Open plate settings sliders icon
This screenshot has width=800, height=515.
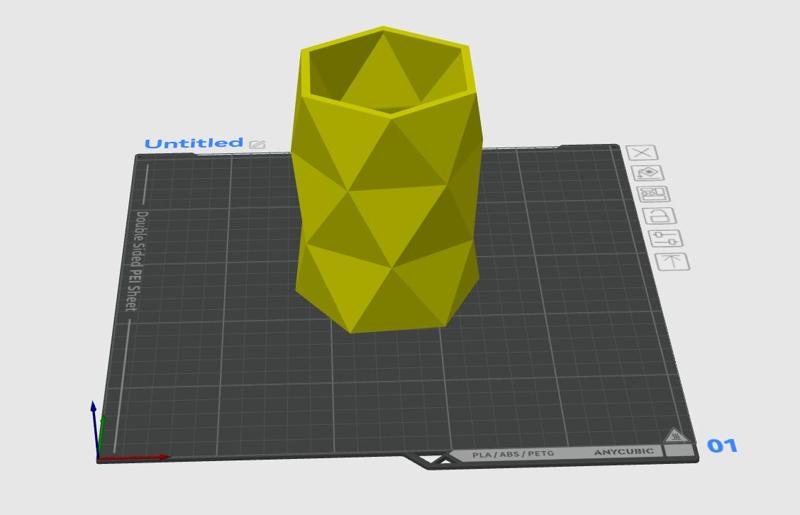pyautogui.click(x=666, y=238)
